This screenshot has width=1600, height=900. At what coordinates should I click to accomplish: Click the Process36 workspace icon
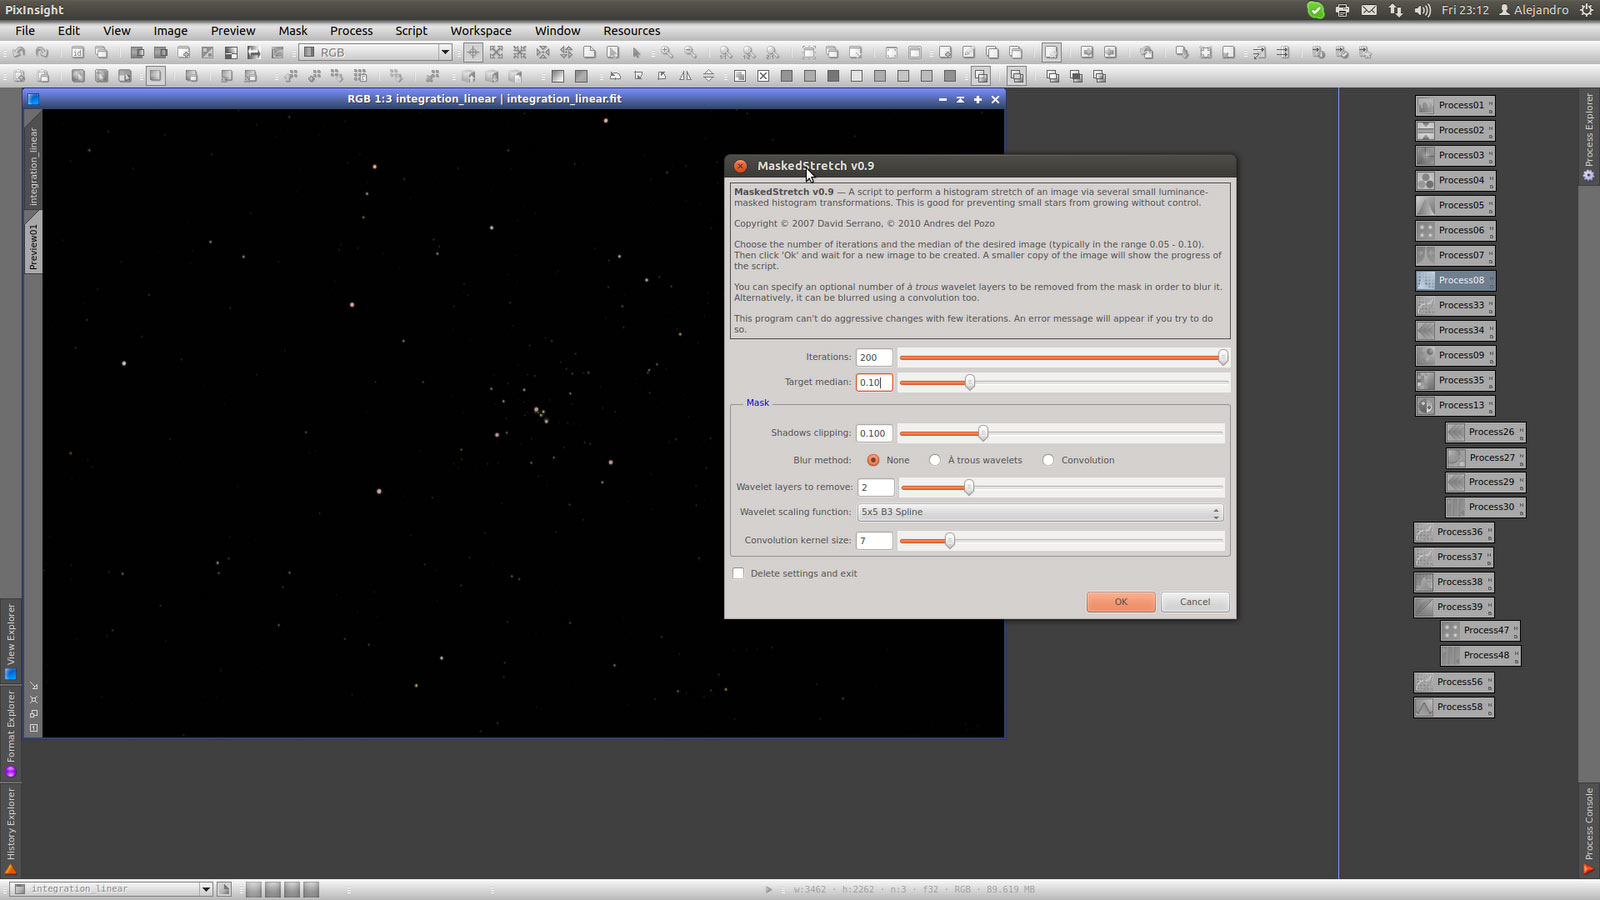point(1454,532)
